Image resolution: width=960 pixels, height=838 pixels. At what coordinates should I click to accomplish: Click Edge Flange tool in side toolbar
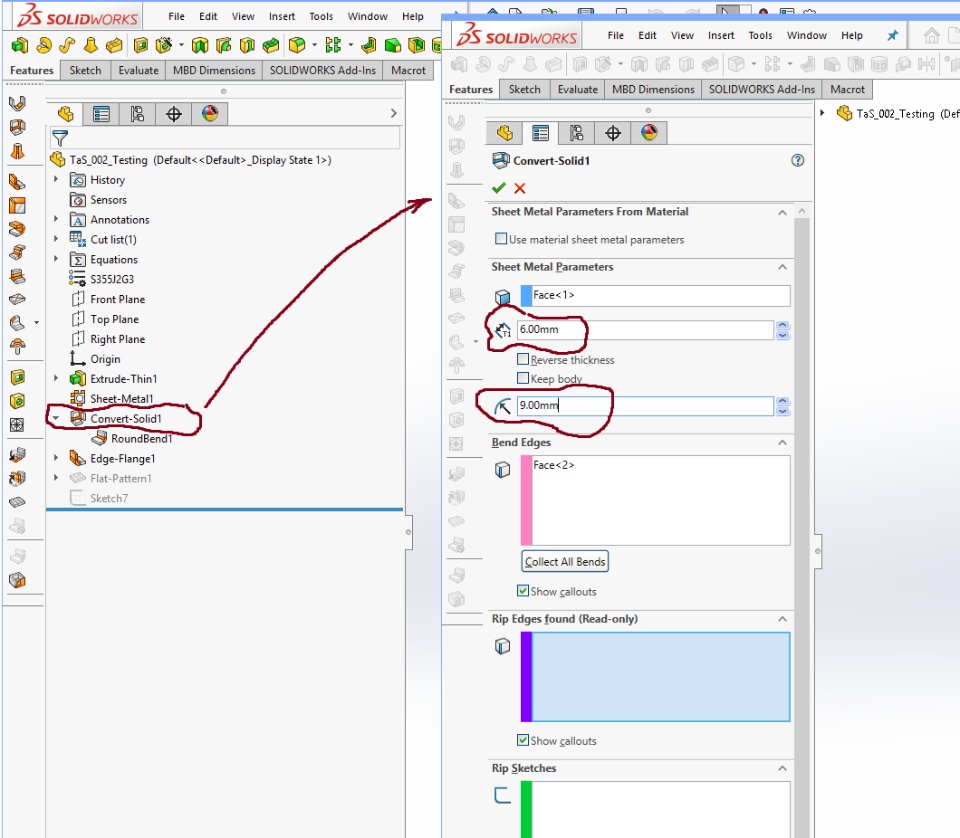tap(17, 182)
